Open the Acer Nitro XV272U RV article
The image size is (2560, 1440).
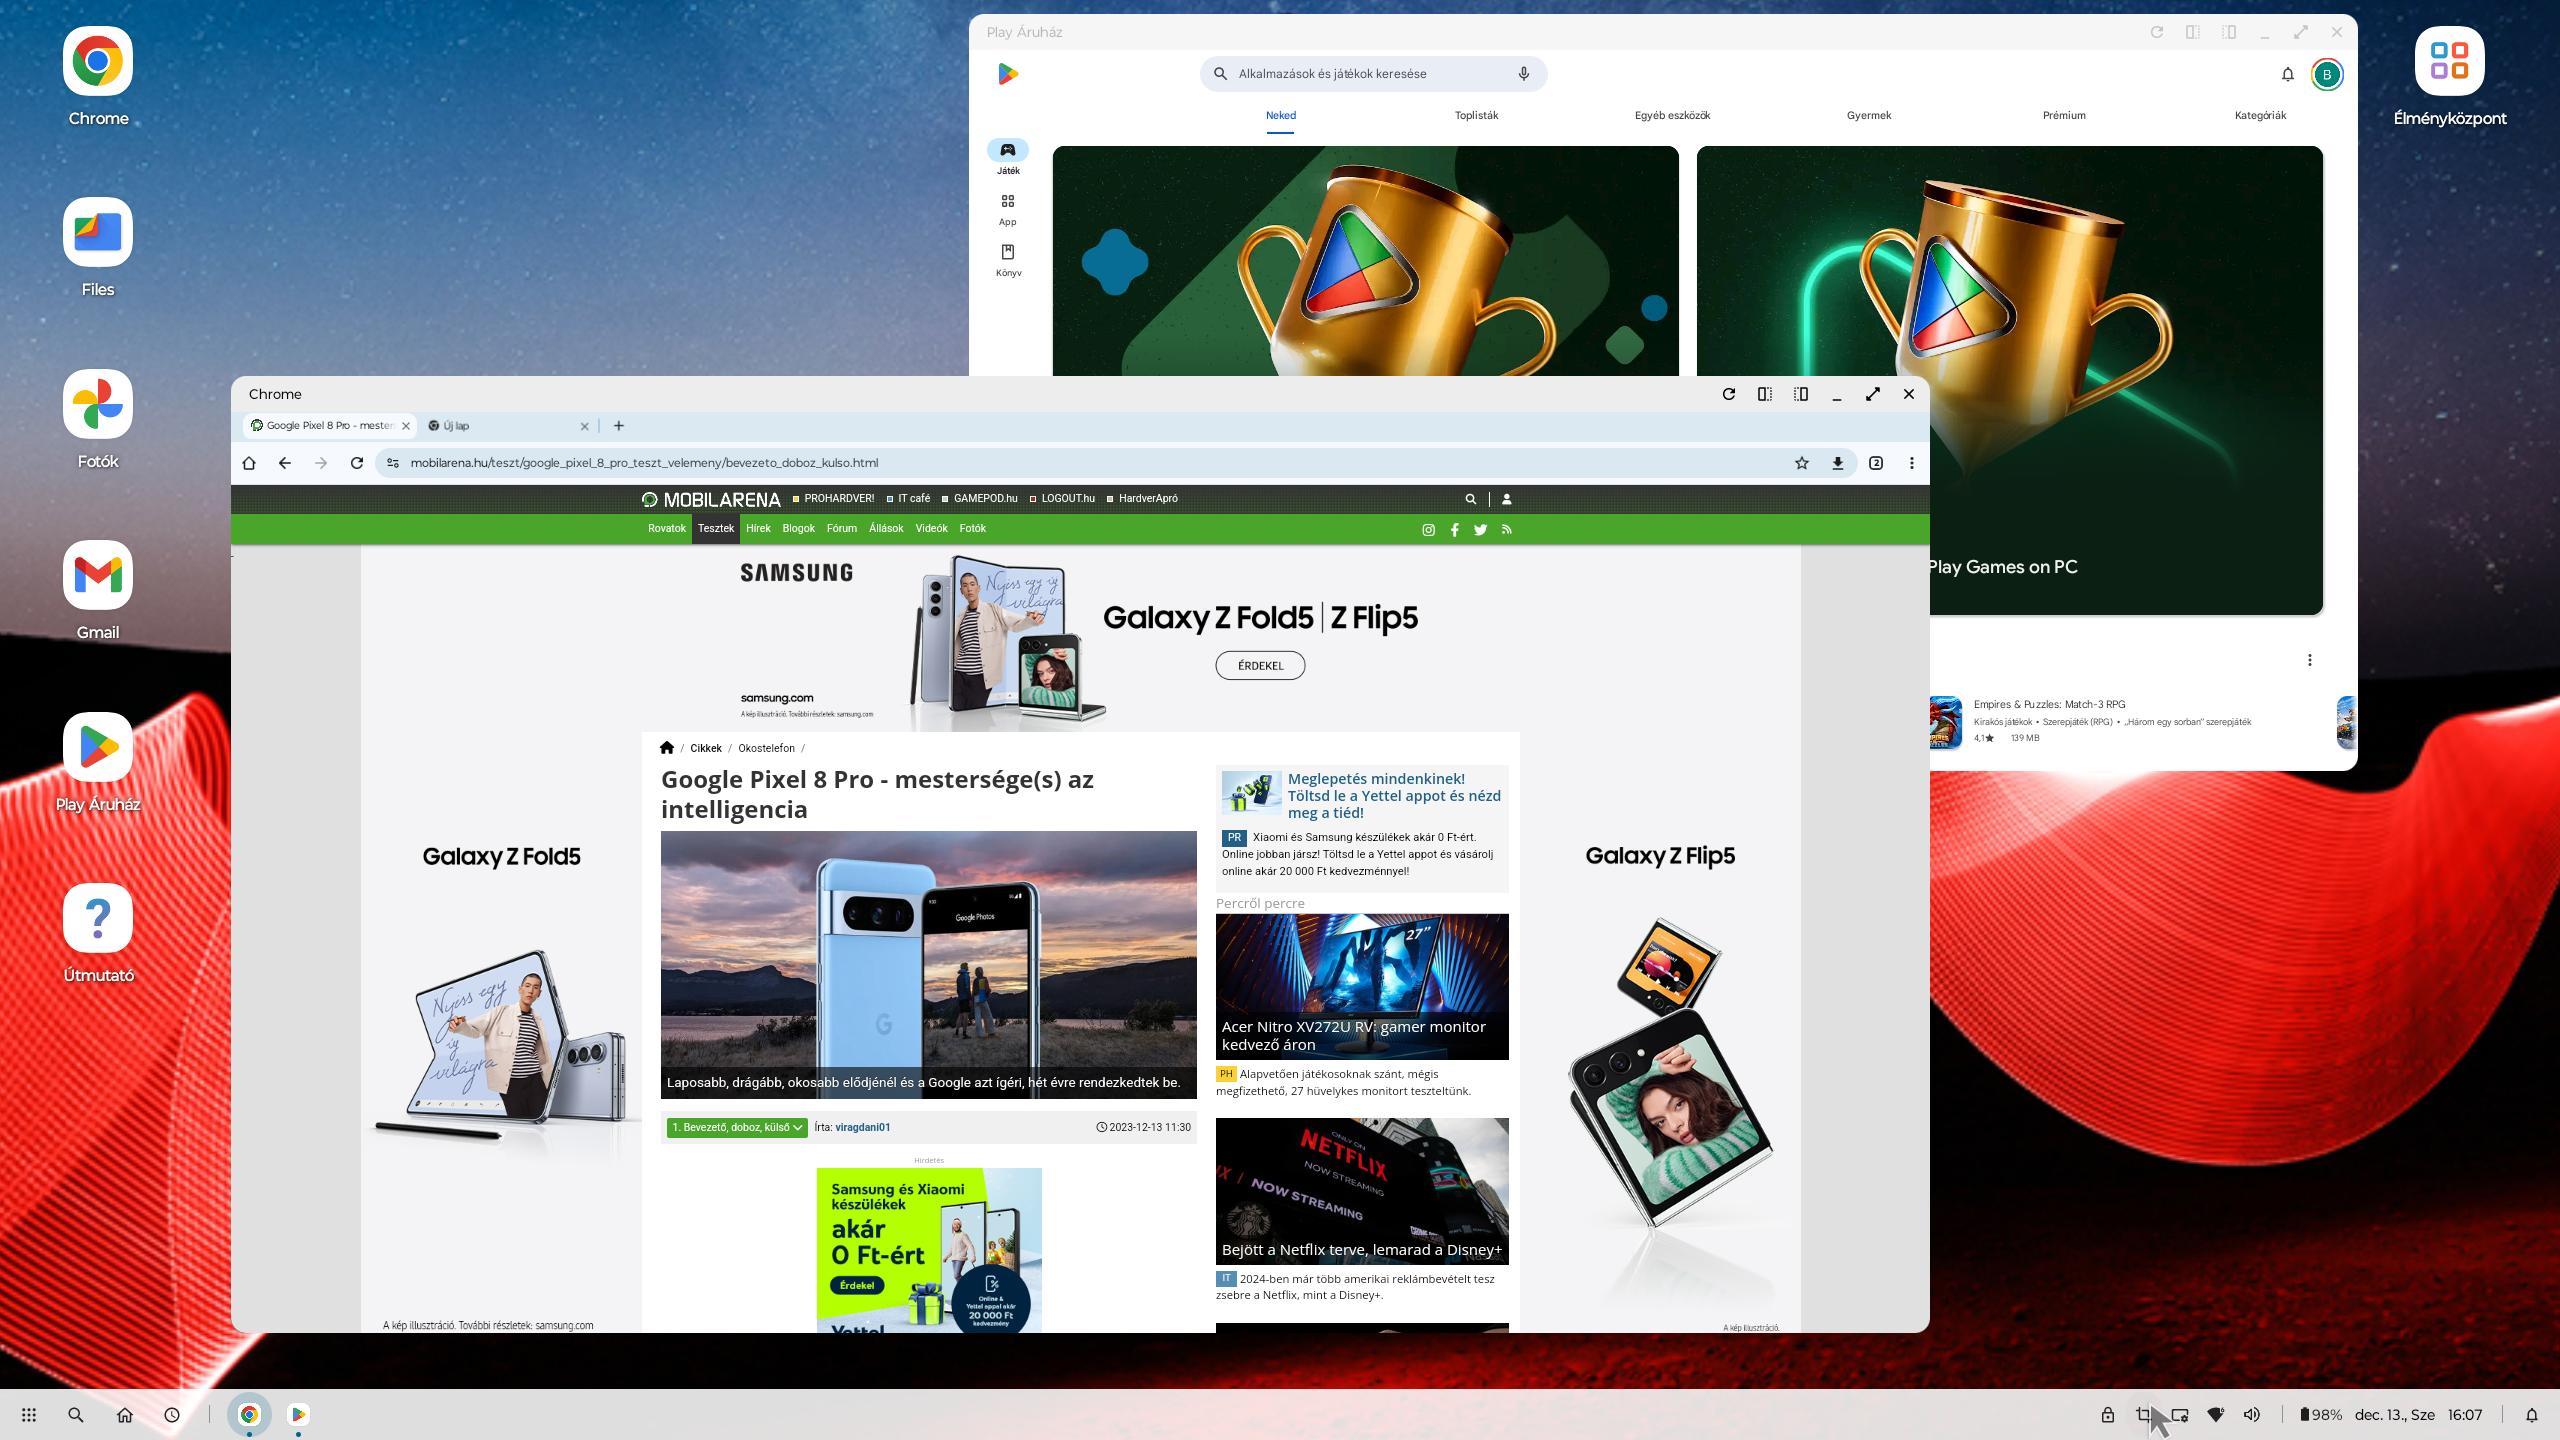click(x=1362, y=987)
